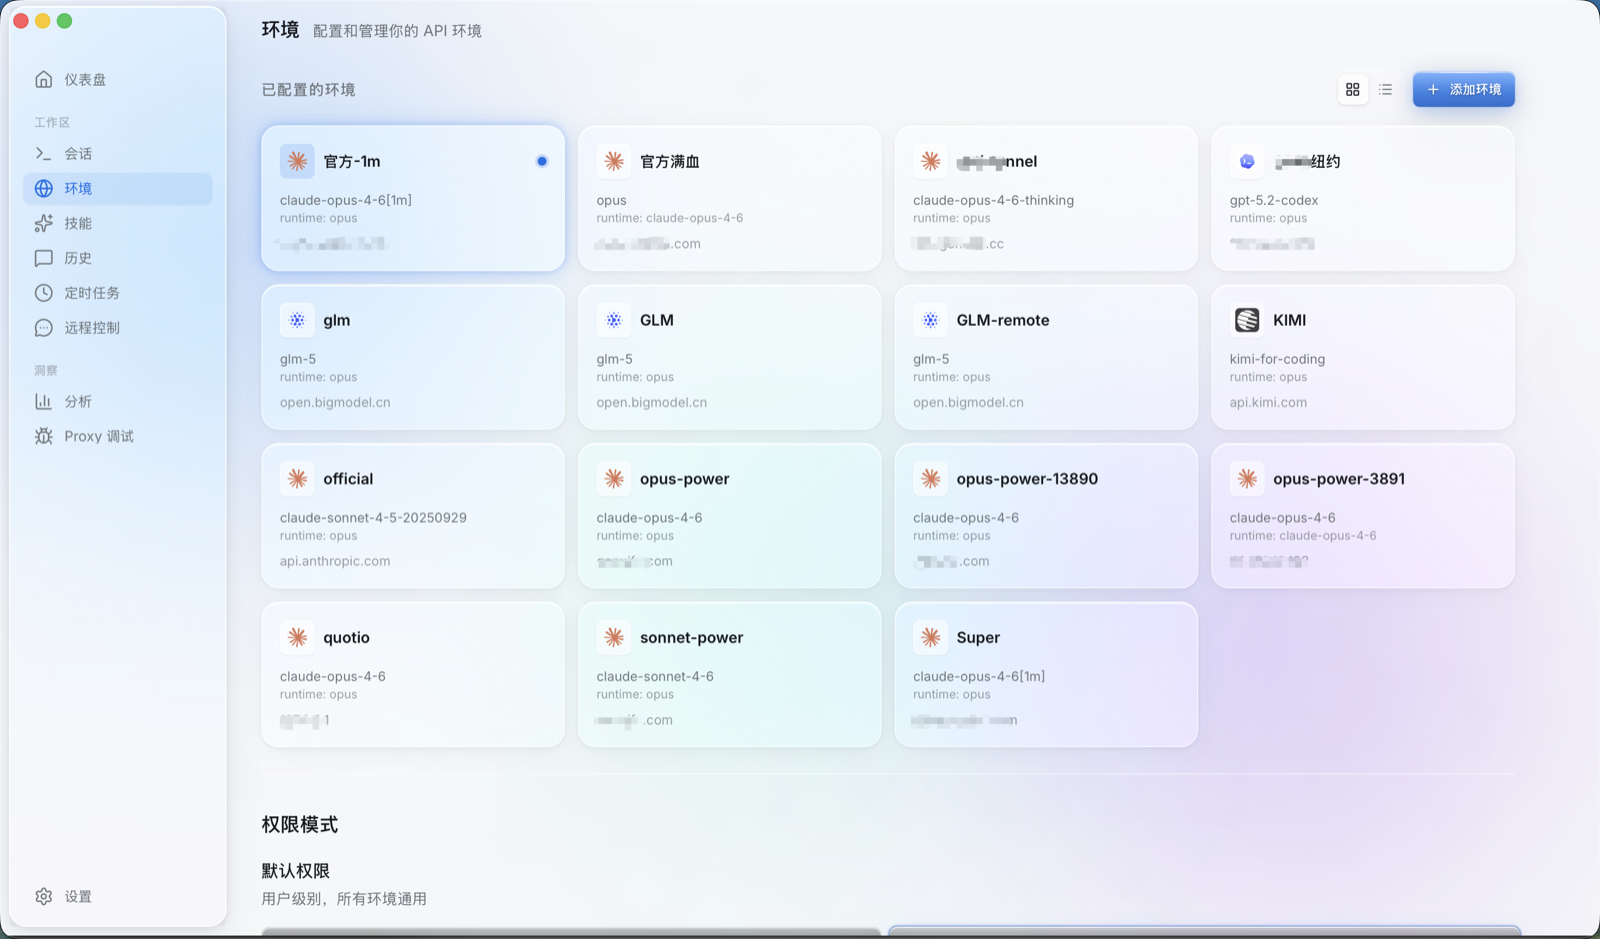Select the 环境 globe icon in sidebar
Screen dimensions: 1600x939
tap(44, 188)
